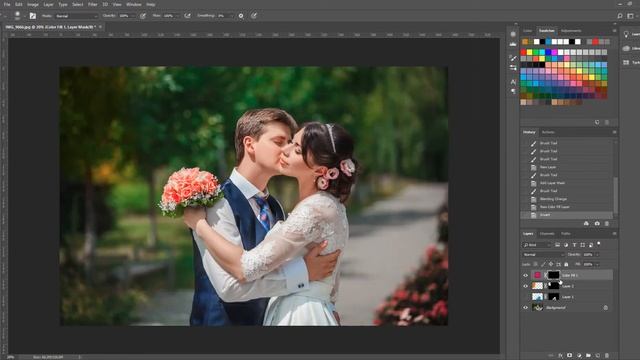
Task: Switch to the Actions panel tab
Action: [548, 132]
